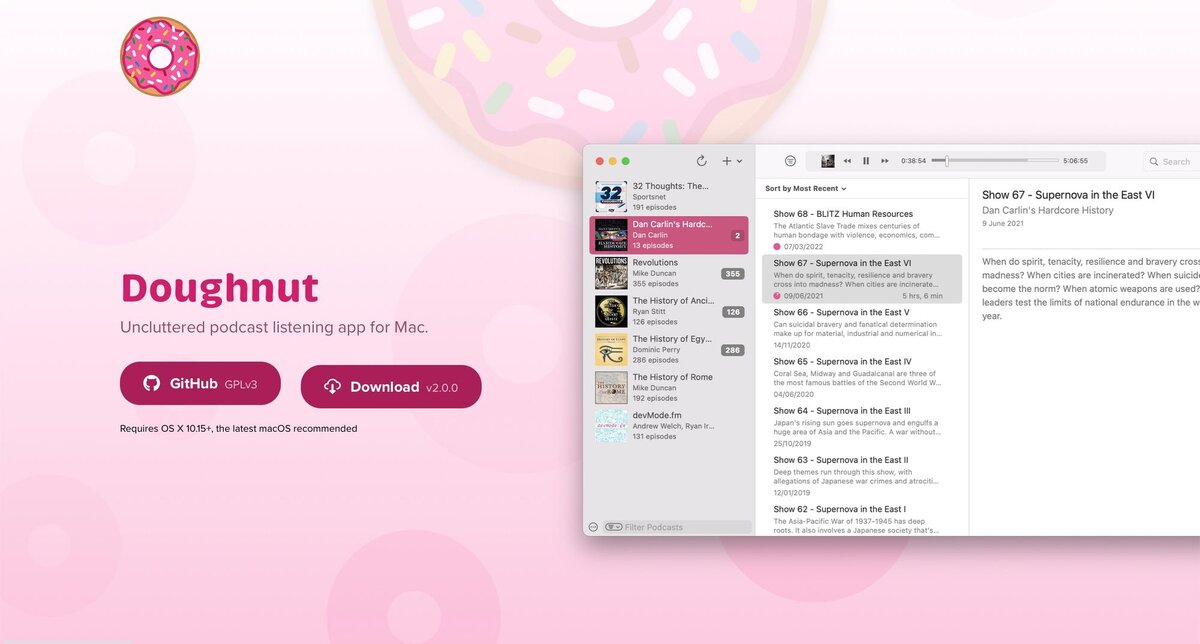Click the episode filter circle icon
Viewport: 1200px width, 644px height.
pos(790,161)
